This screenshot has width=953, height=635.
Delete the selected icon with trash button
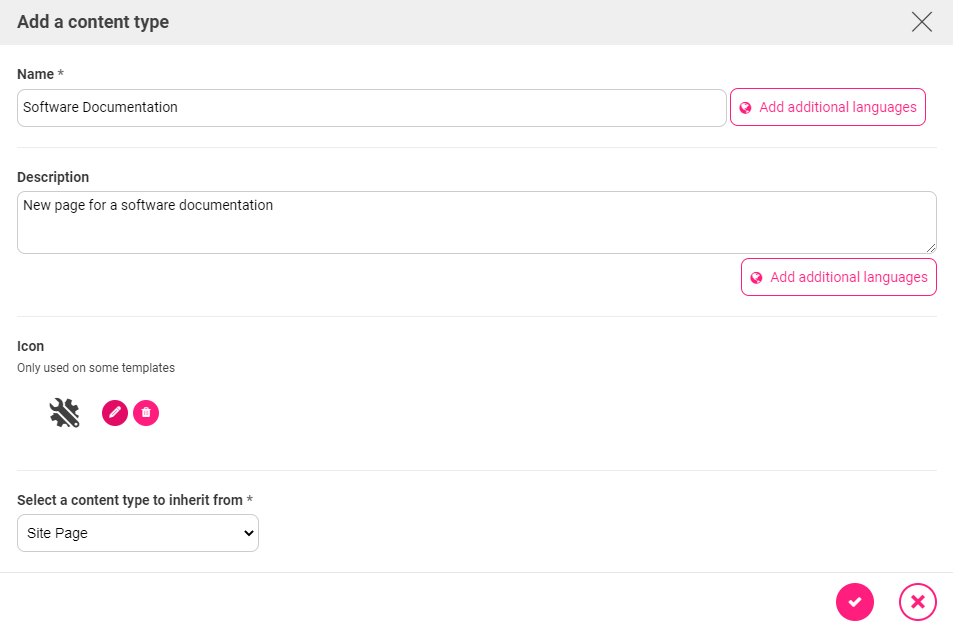click(x=146, y=413)
